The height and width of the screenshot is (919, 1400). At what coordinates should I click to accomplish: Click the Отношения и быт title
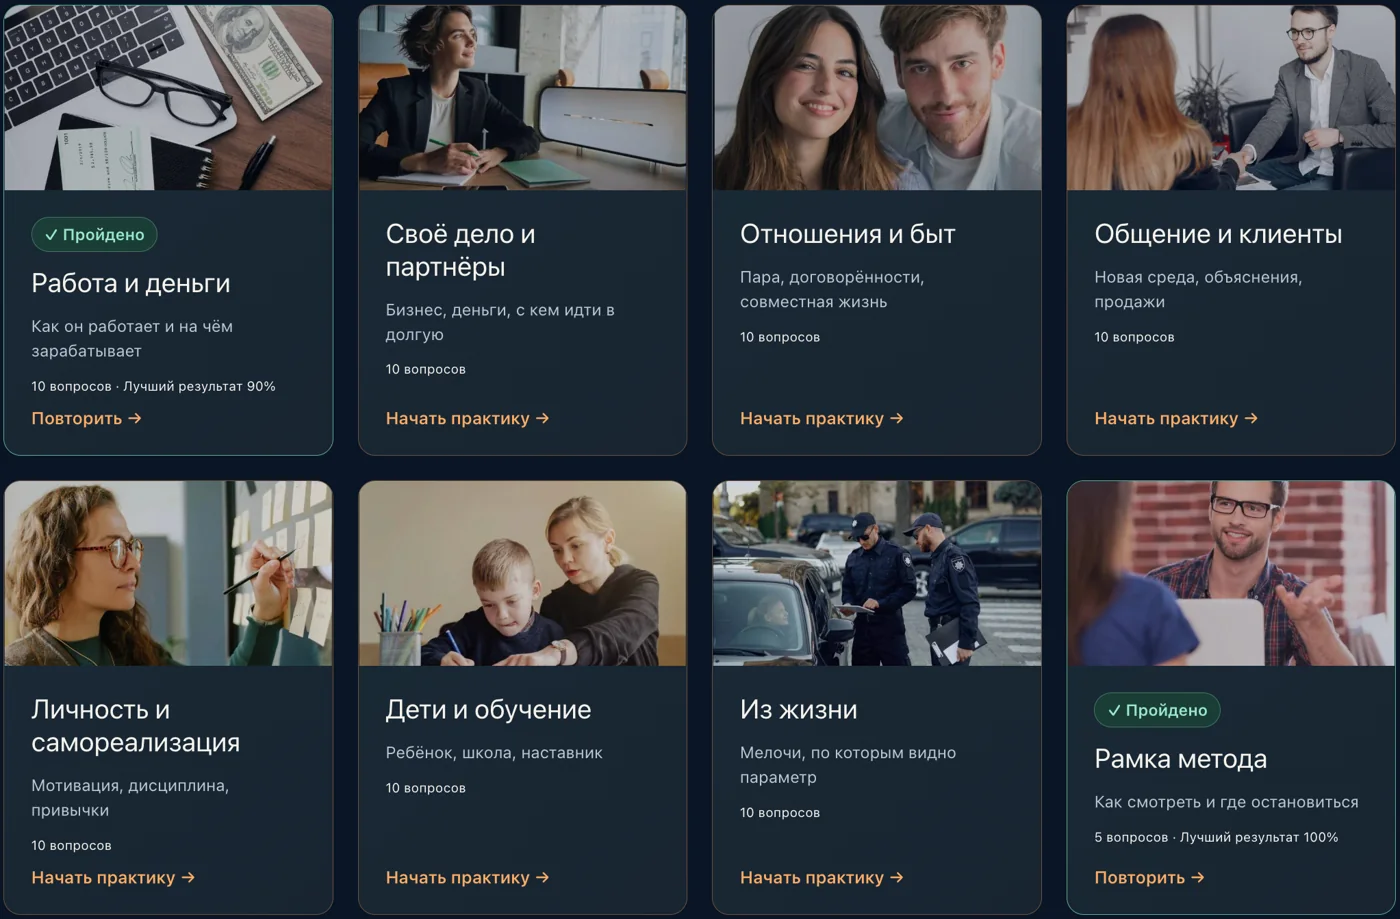coord(848,234)
